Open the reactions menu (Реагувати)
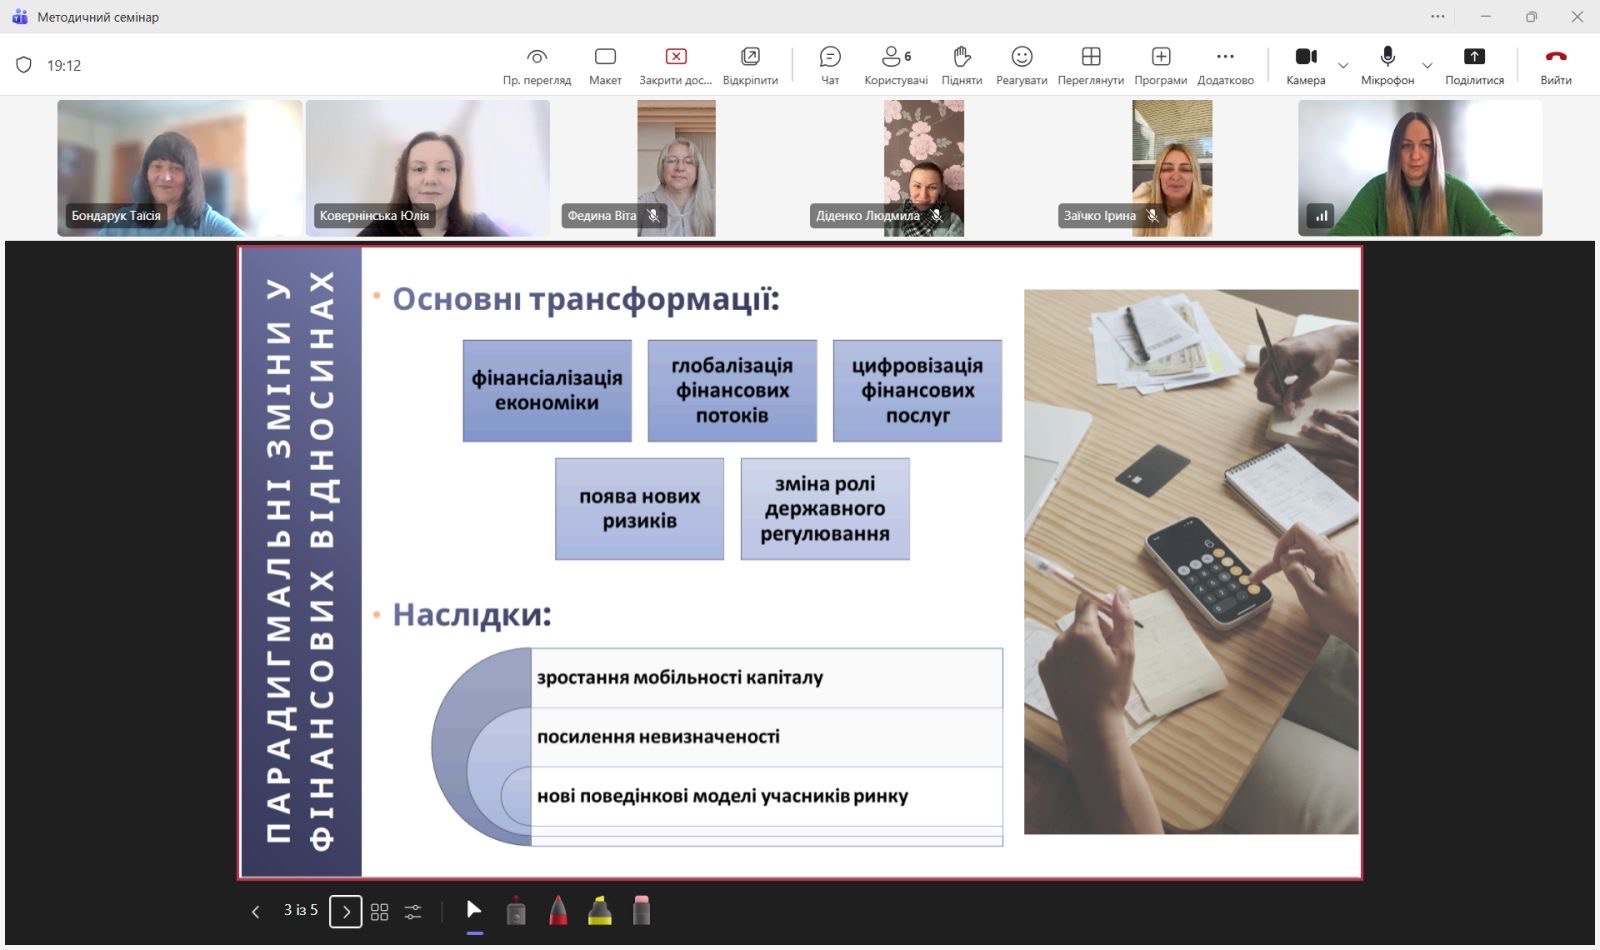This screenshot has width=1600, height=950. coord(1021,65)
